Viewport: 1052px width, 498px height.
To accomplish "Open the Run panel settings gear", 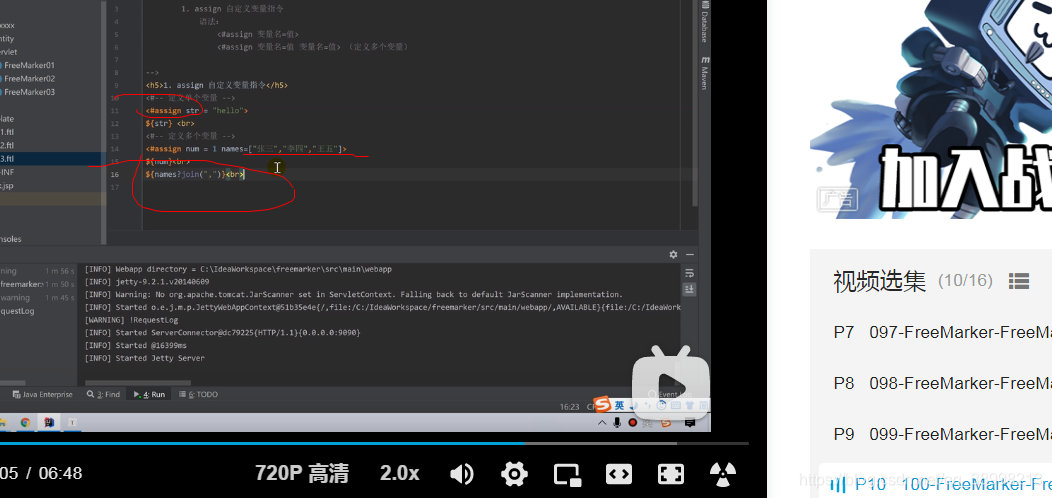I will 673,254.
